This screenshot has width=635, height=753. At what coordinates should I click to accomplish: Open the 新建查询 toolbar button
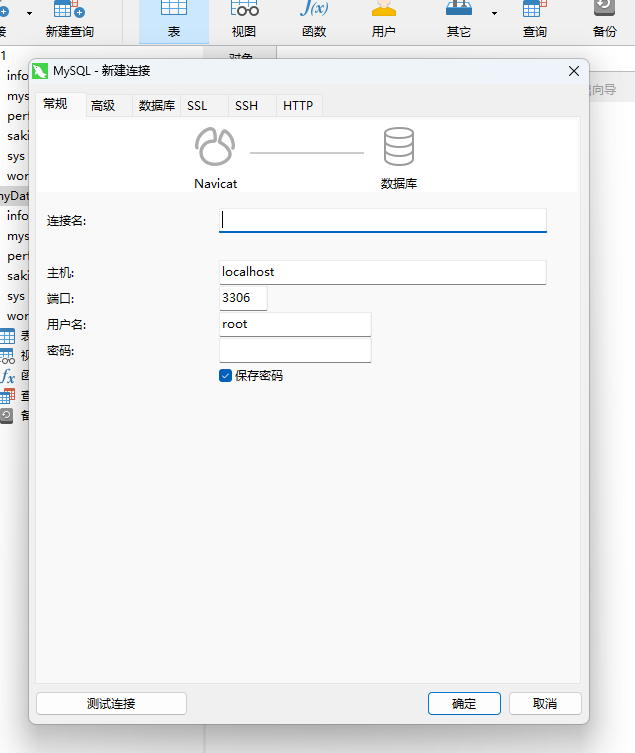click(x=70, y=20)
